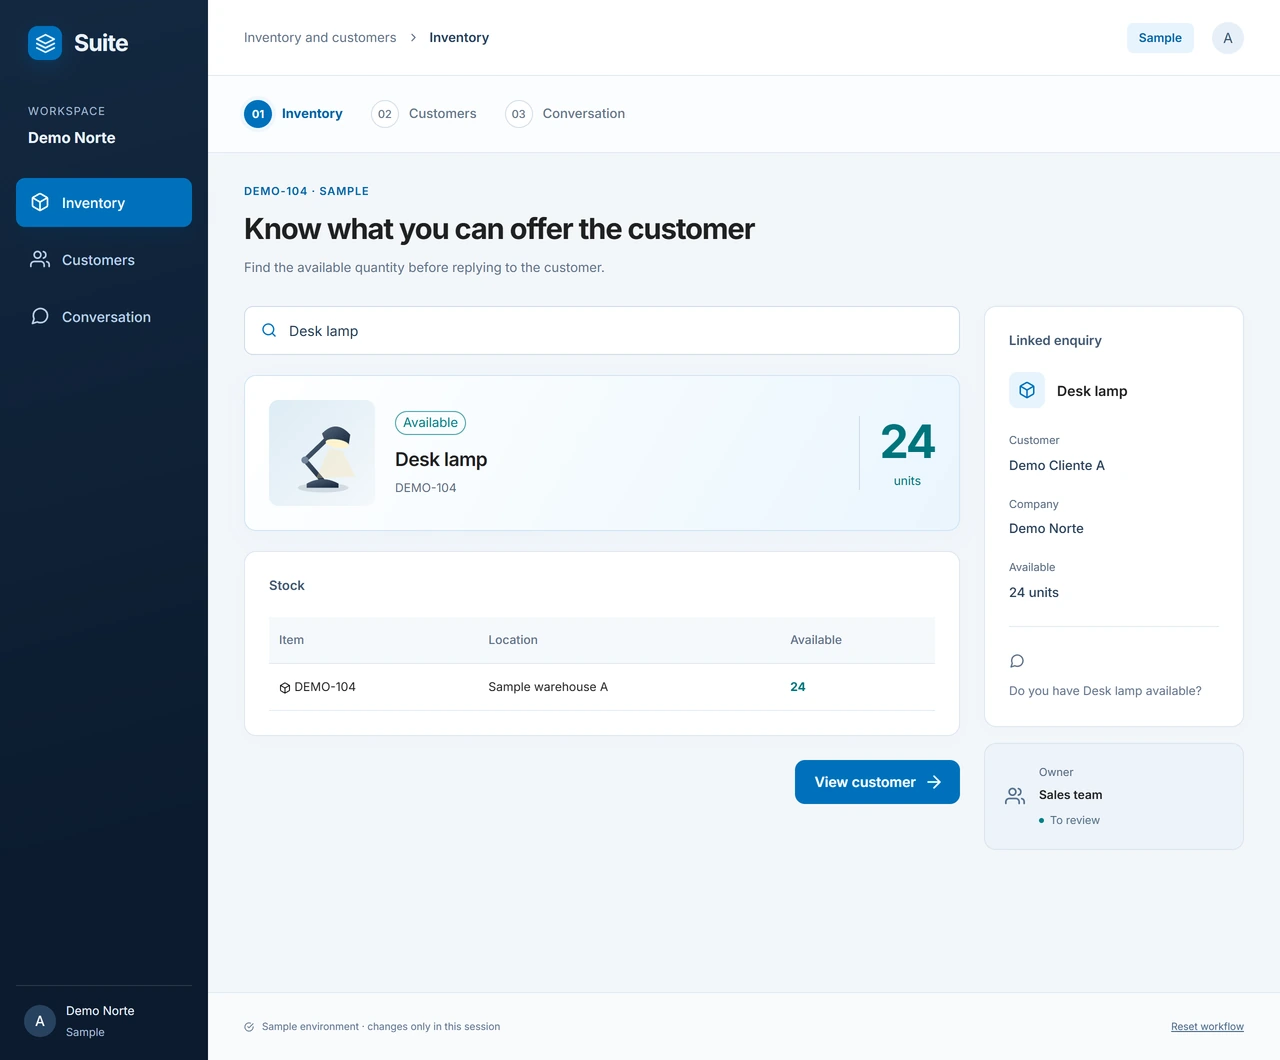This screenshot has width=1280, height=1060.
Task: Click the Demo Norte avatar at sidebar bottom
Action: (40, 1021)
